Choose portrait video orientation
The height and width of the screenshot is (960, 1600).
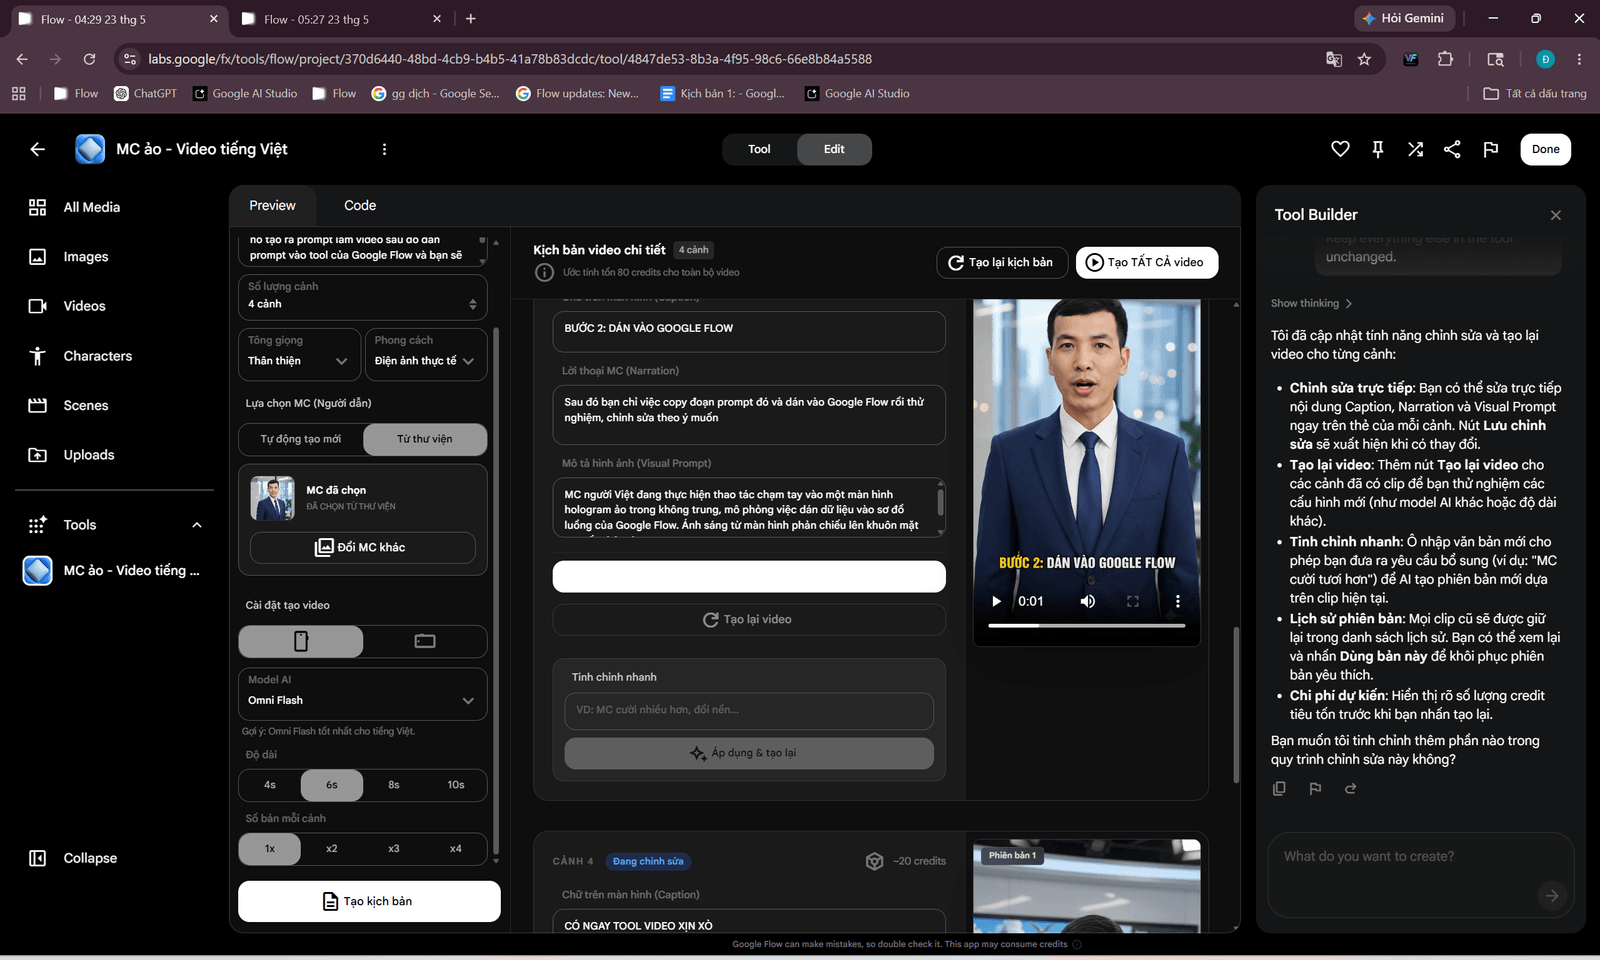(301, 641)
